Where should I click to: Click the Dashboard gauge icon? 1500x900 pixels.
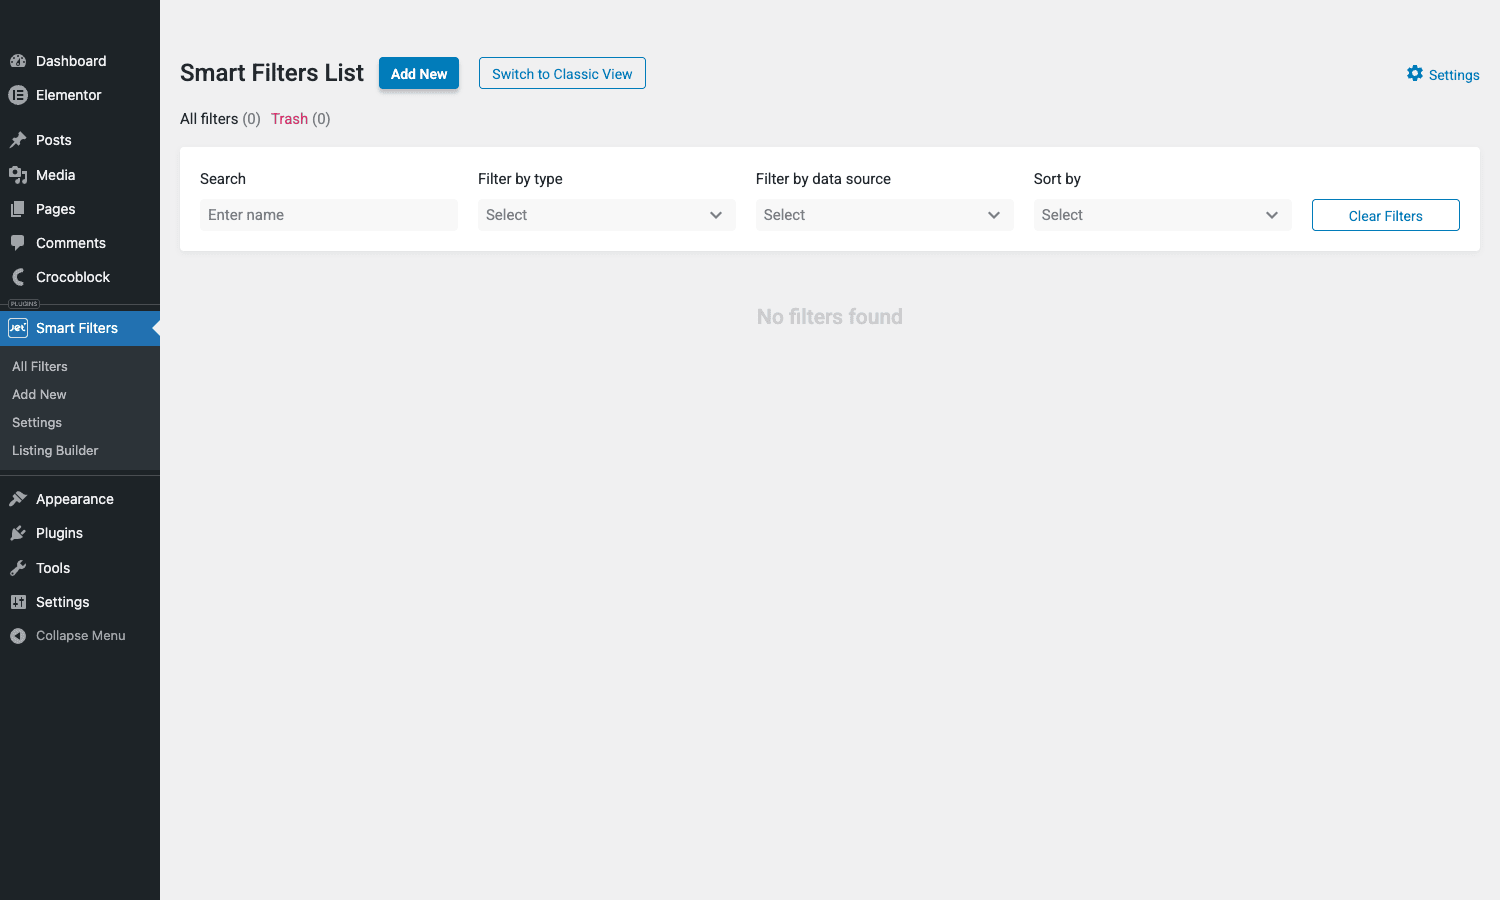[18, 61]
